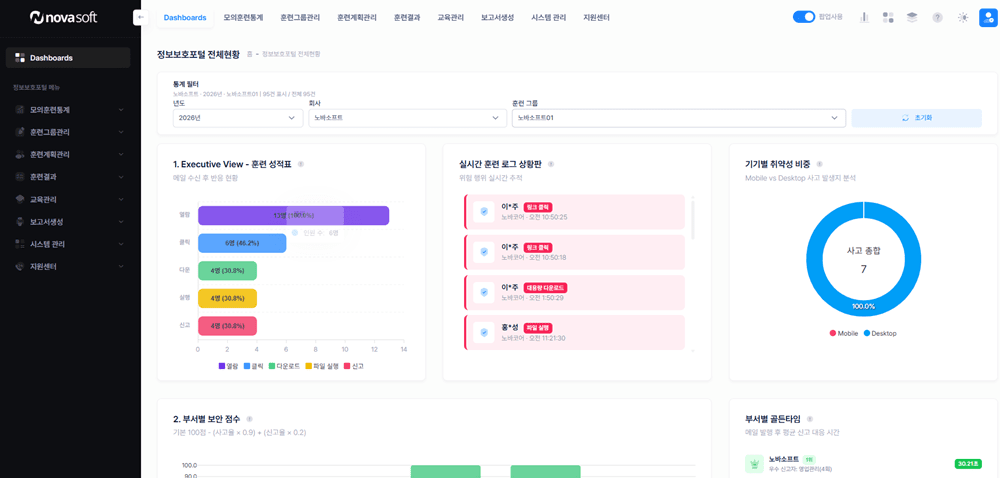Click the info icon beside 실시간 훈련 로그 상황판
1000x478 pixels.
pyautogui.click(x=551, y=164)
